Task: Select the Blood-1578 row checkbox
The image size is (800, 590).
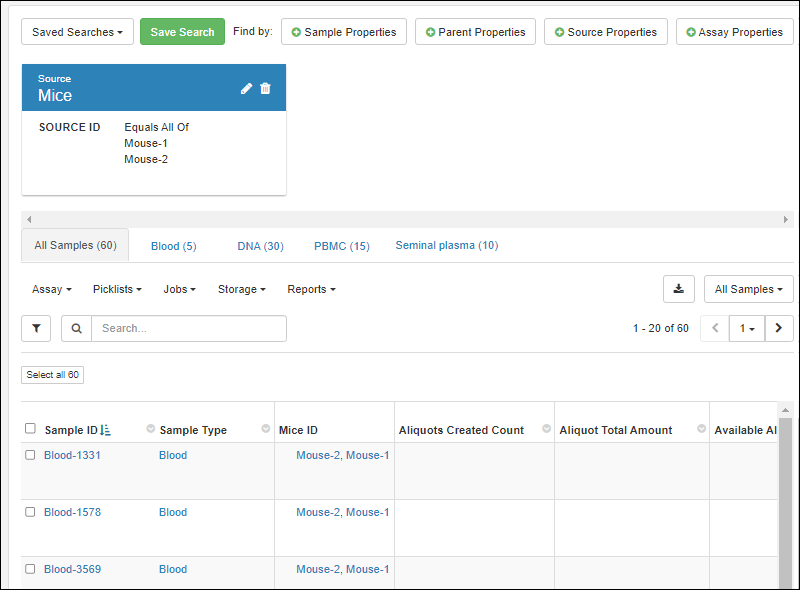Action: point(30,512)
